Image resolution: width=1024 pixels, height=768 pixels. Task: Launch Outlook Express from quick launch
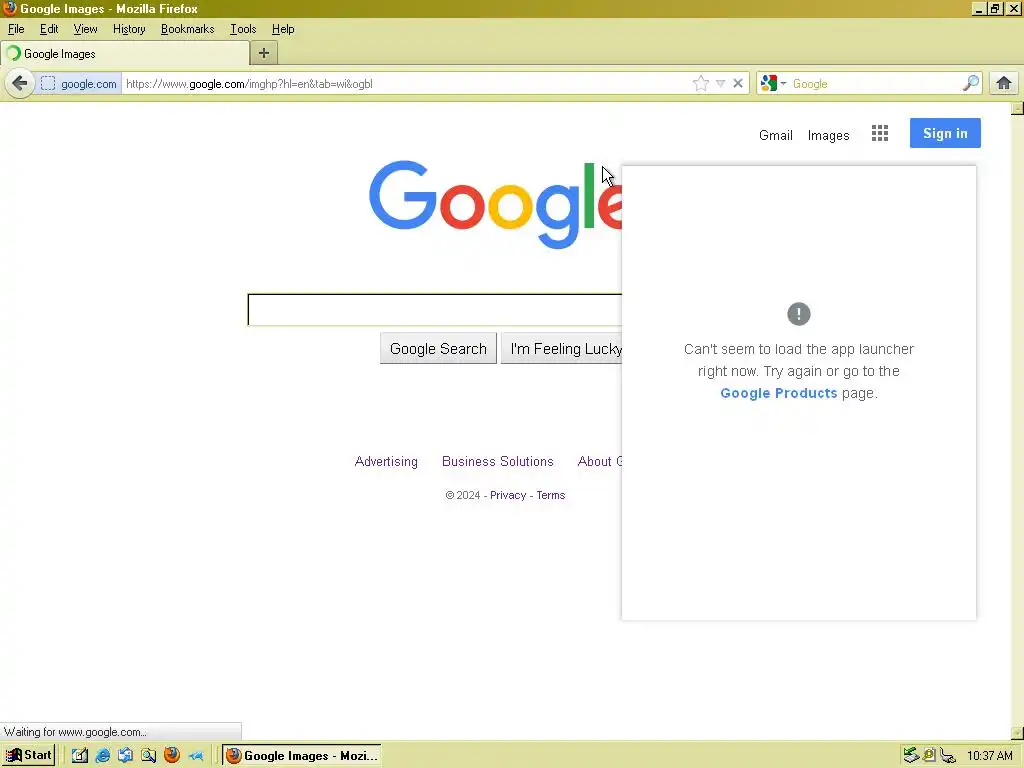click(125, 756)
